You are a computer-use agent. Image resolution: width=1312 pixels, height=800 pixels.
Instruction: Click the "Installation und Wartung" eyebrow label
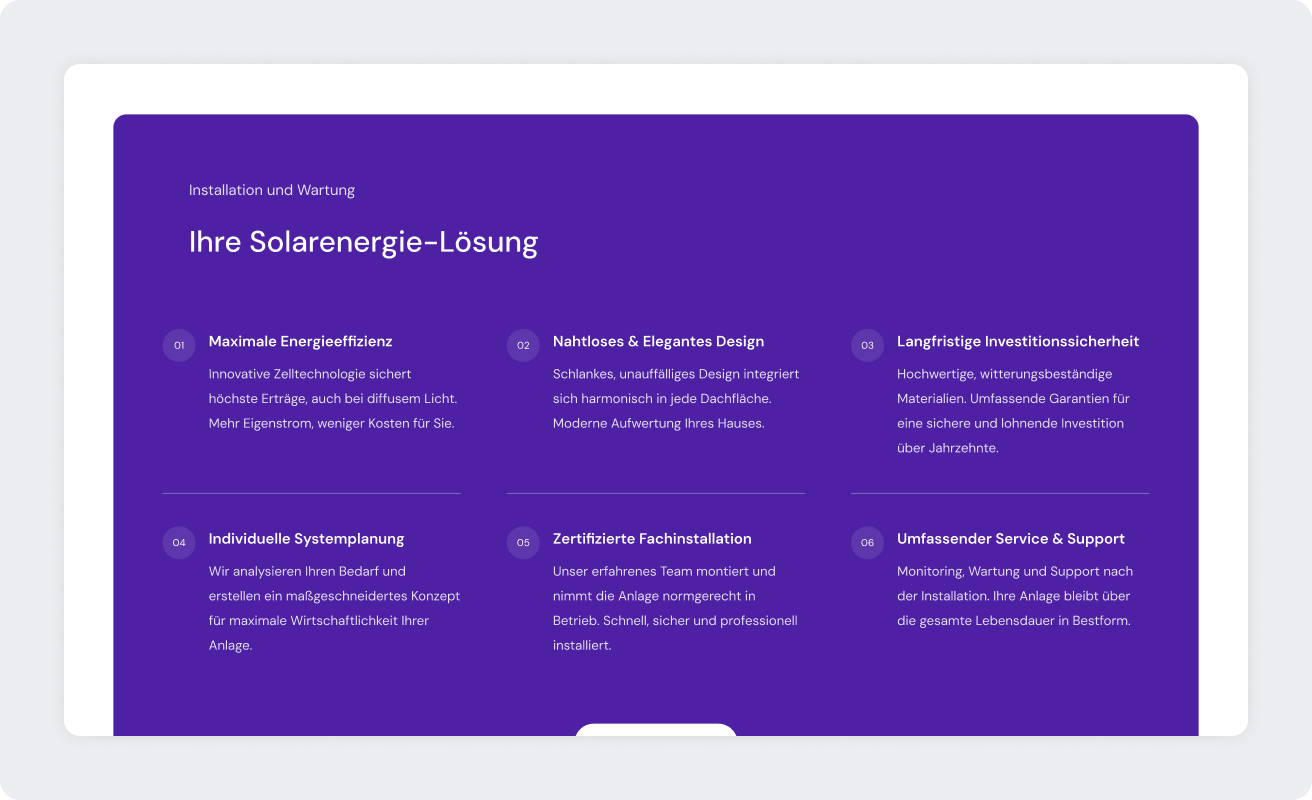tap(272, 190)
